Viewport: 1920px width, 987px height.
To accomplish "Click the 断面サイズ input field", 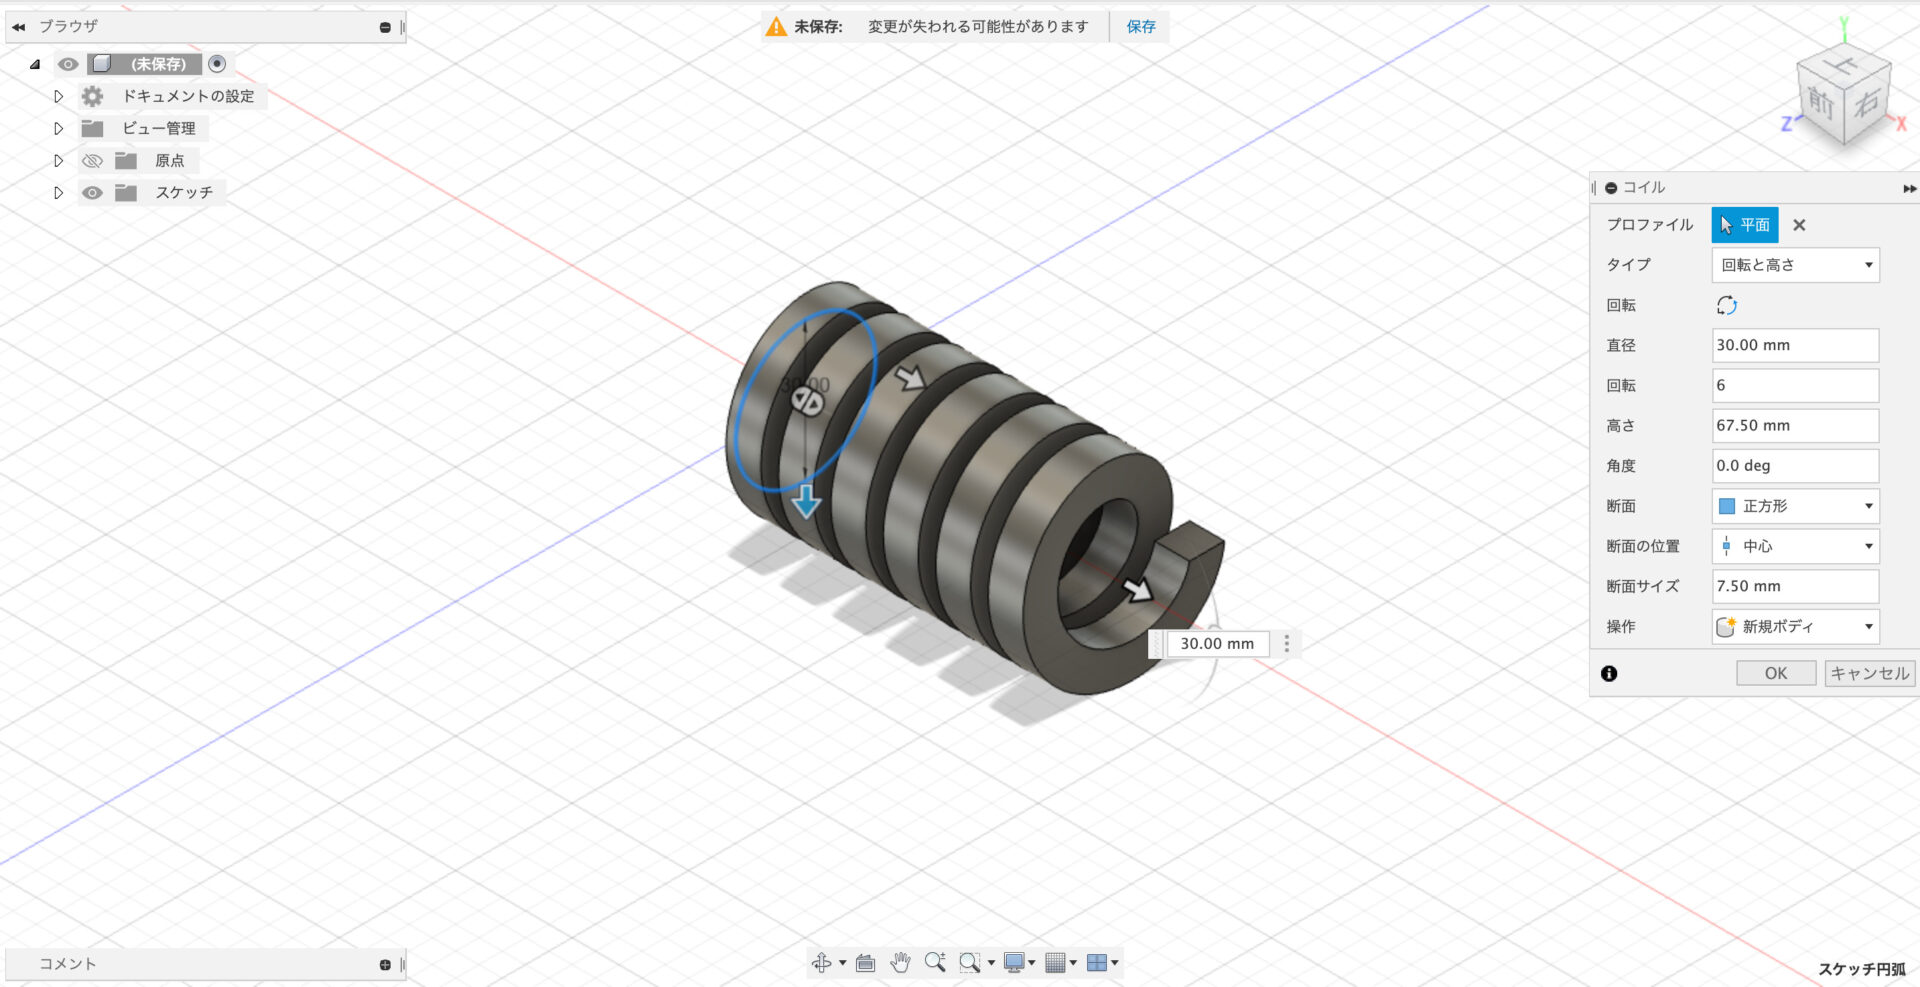I will [1795, 586].
